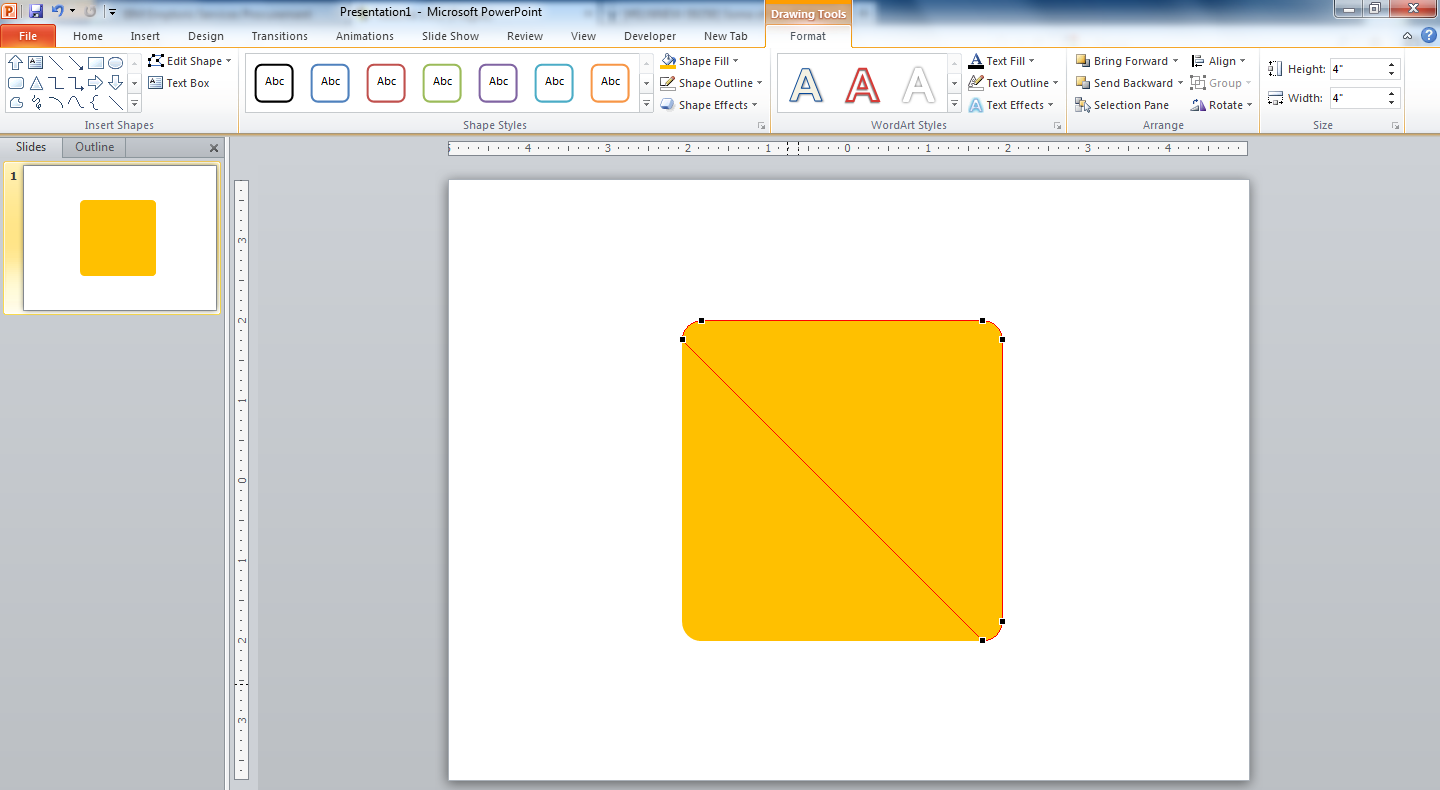The width and height of the screenshot is (1440, 790).
Task: Open the Edit Shape dropdown
Action: 190,61
